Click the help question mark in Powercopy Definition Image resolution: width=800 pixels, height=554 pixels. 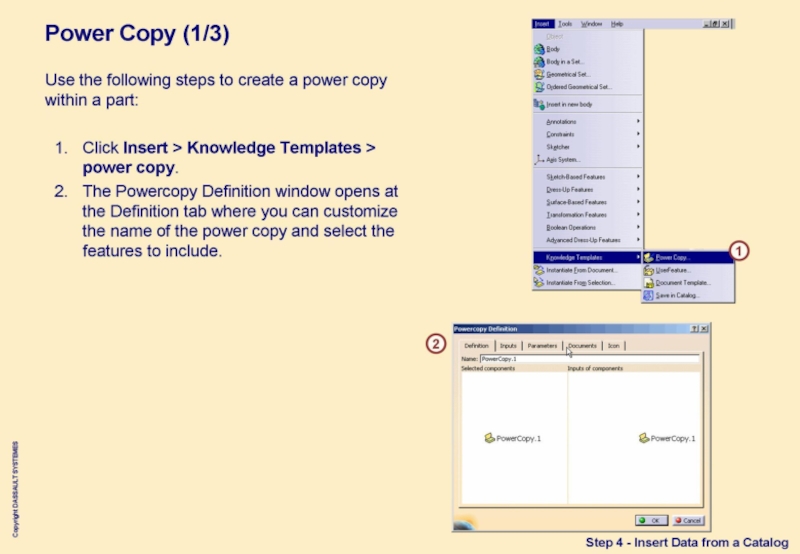pos(694,329)
